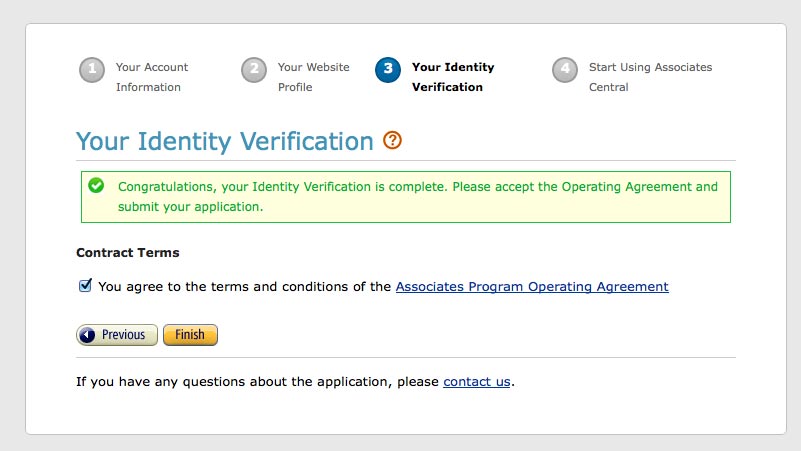Click the Your Identity Verification page heading
This screenshot has height=451, width=801.
coord(225,141)
